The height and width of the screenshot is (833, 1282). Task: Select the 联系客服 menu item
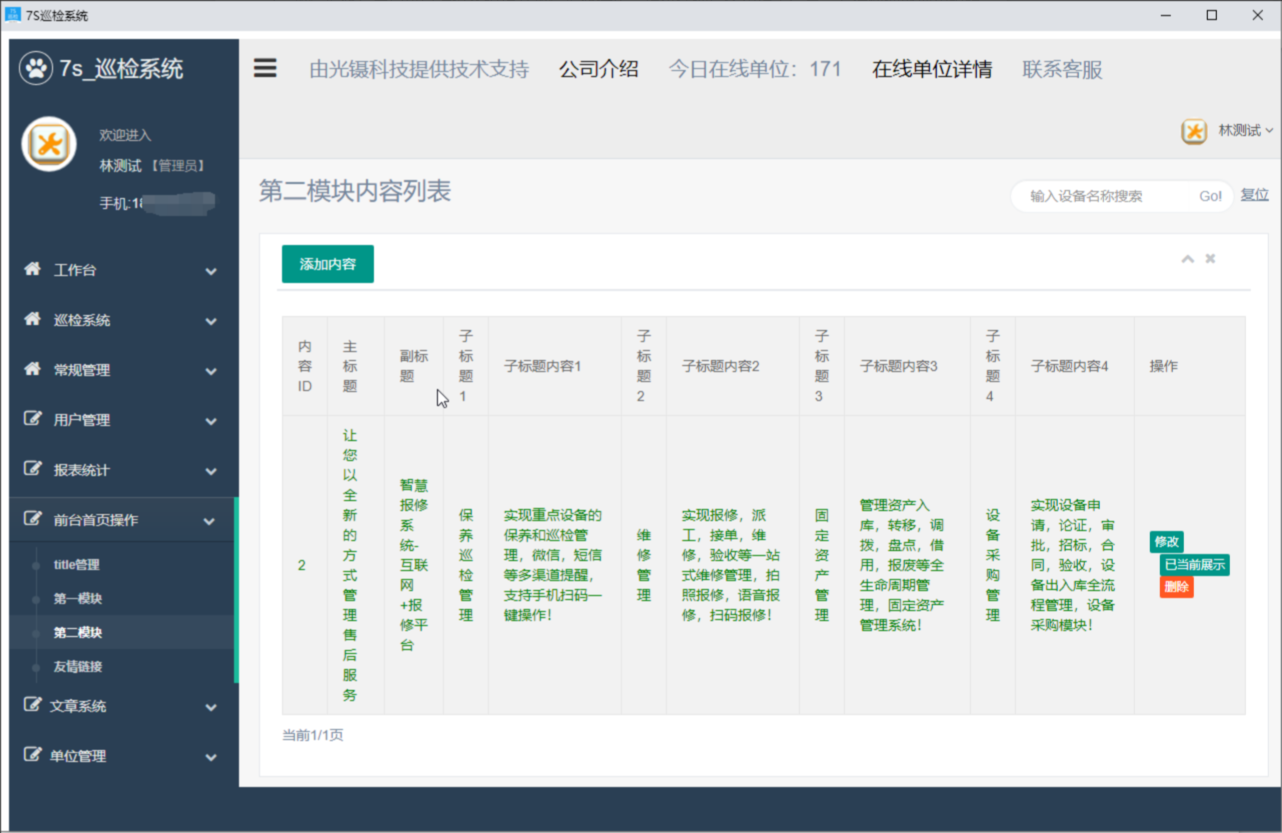1060,69
